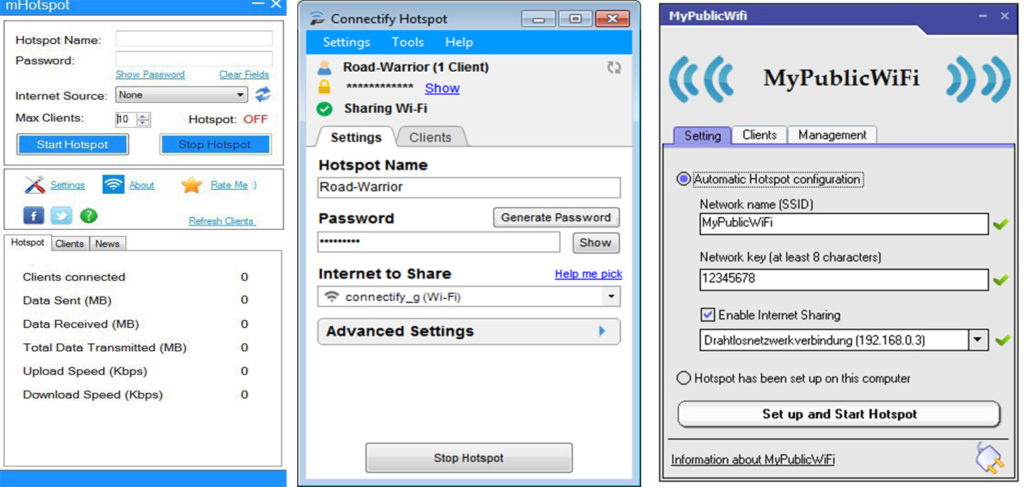Increase Max Clients with the stepper arrows
The image size is (1024, 487).
[x=144, y=116]
